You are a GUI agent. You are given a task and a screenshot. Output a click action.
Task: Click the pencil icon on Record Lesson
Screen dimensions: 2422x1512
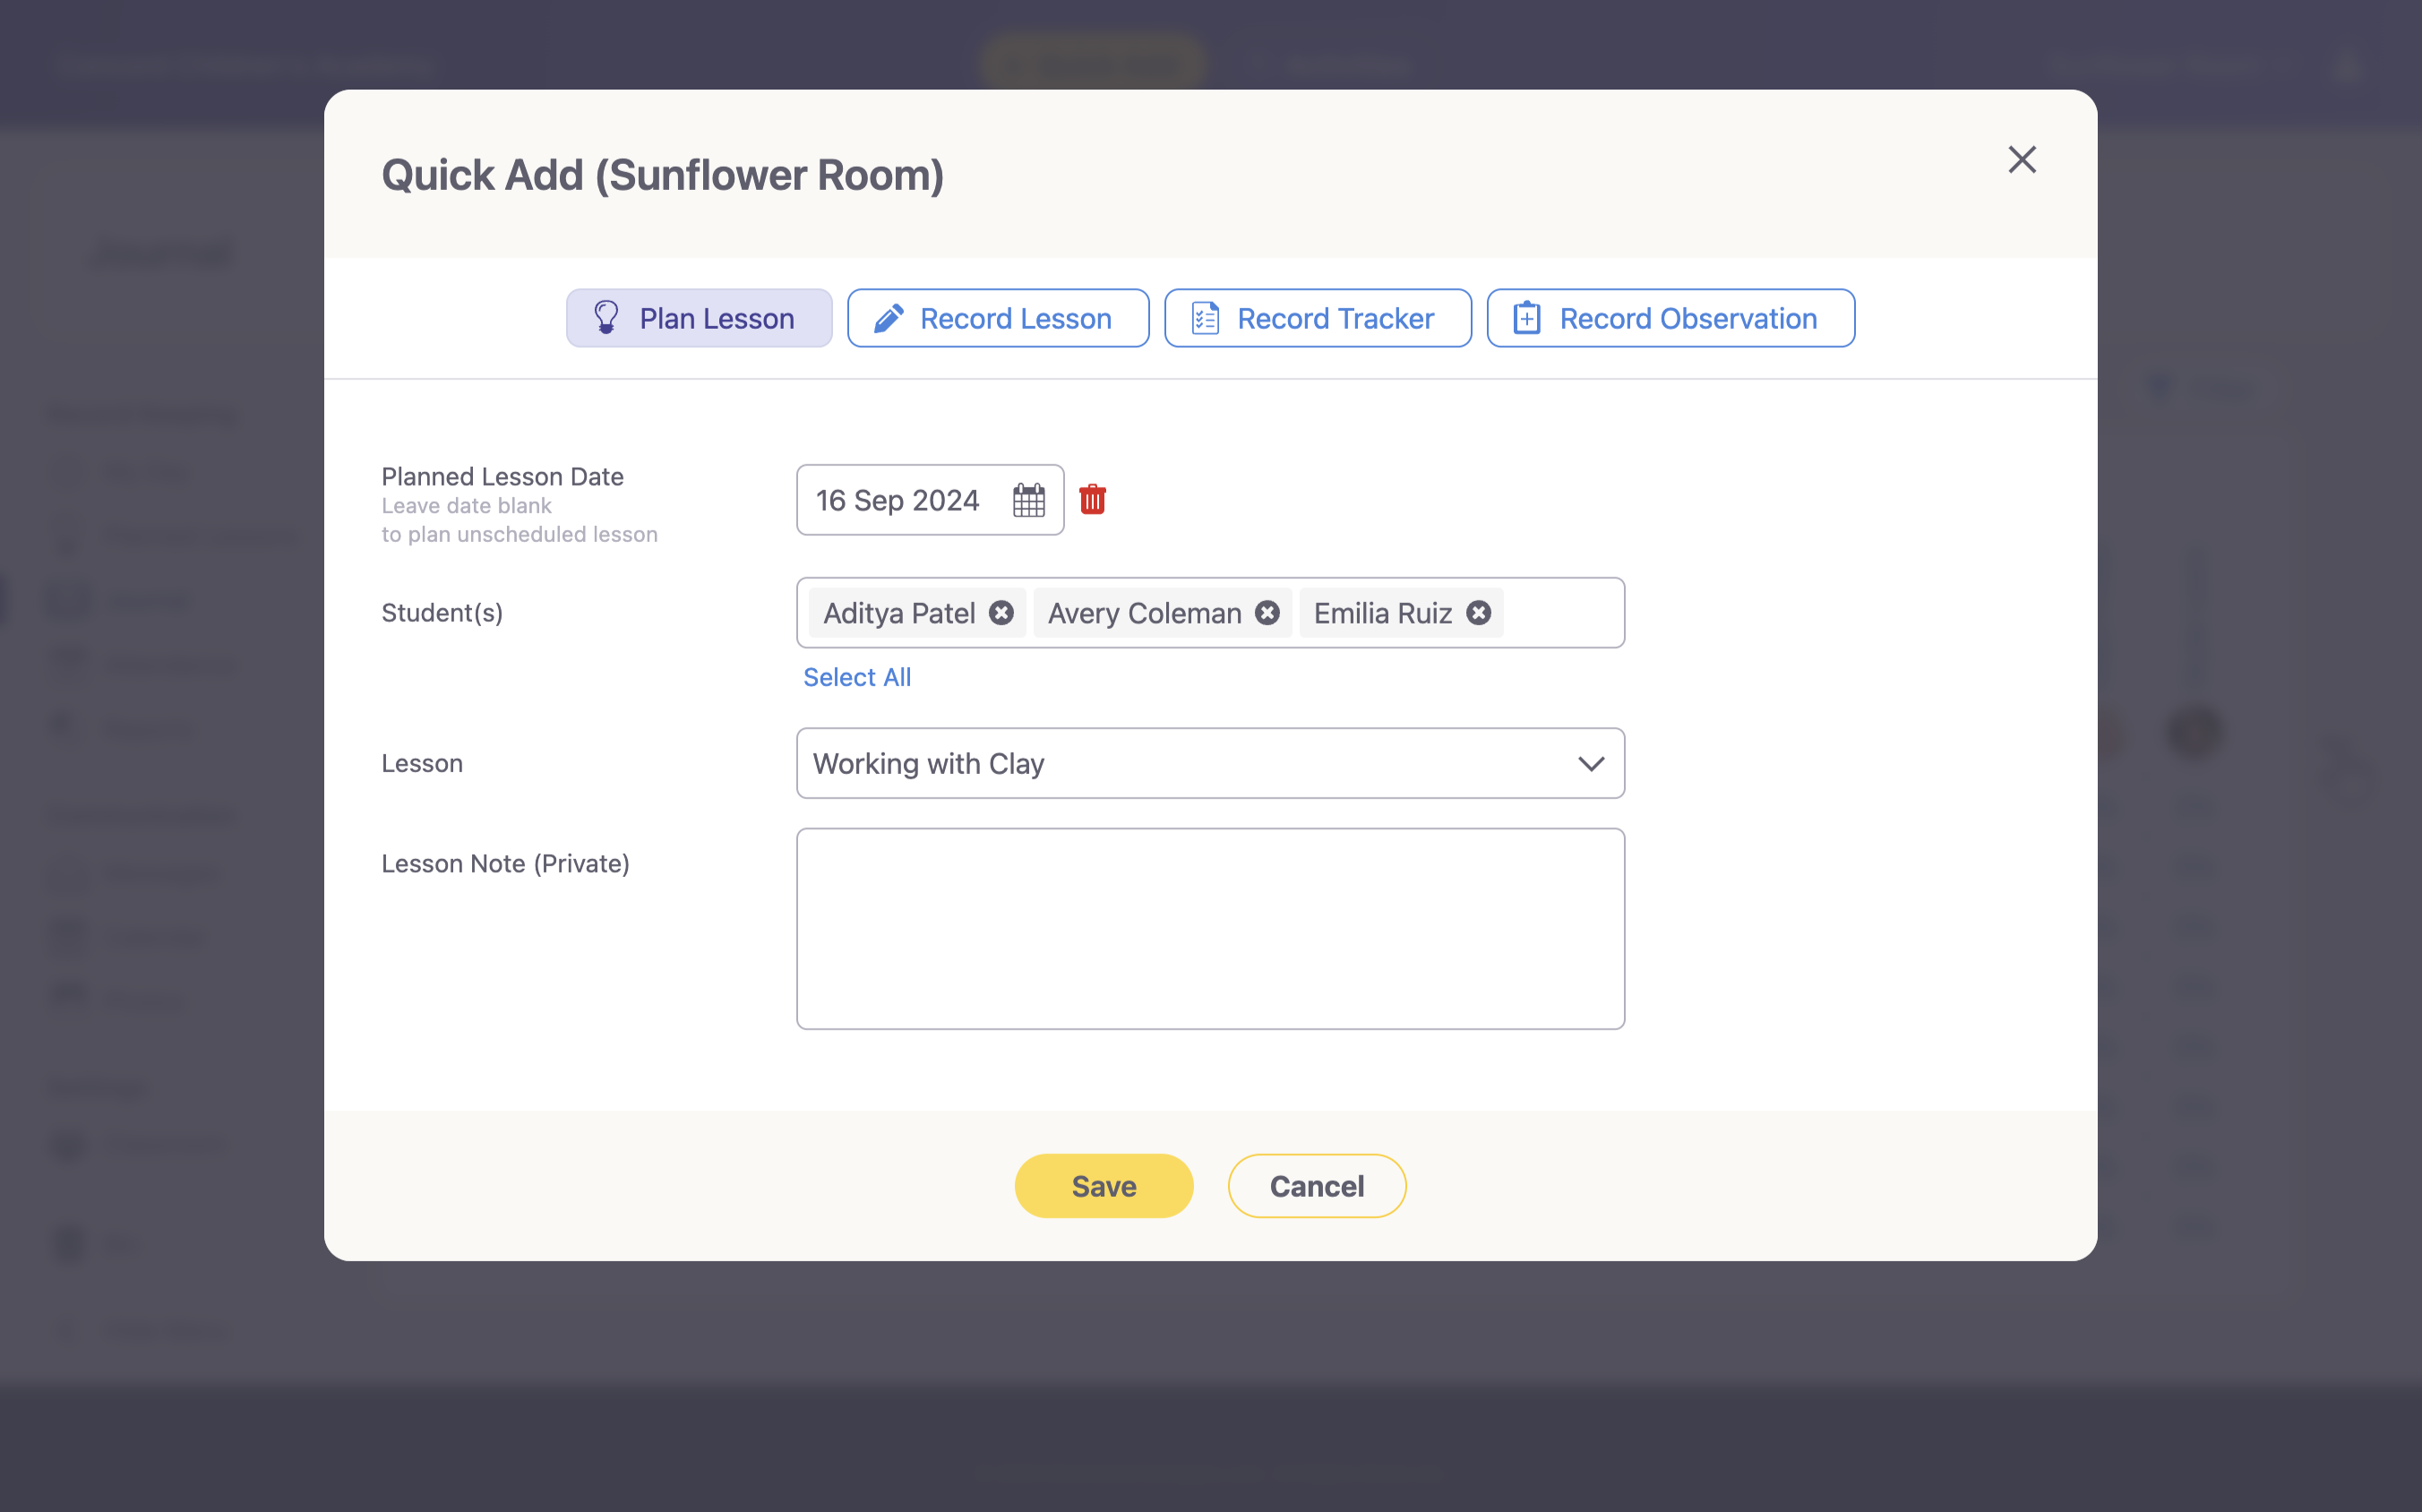click(888, 319)
